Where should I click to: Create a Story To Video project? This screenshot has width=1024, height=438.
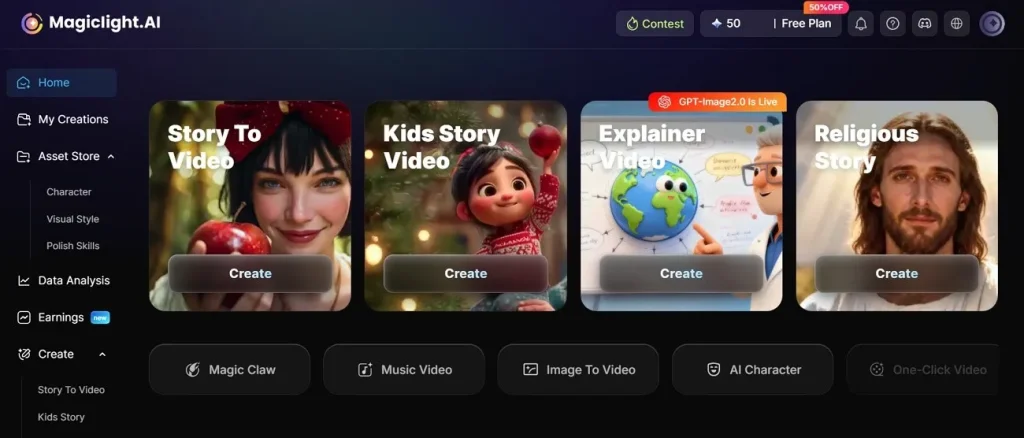tap(250, 274)
